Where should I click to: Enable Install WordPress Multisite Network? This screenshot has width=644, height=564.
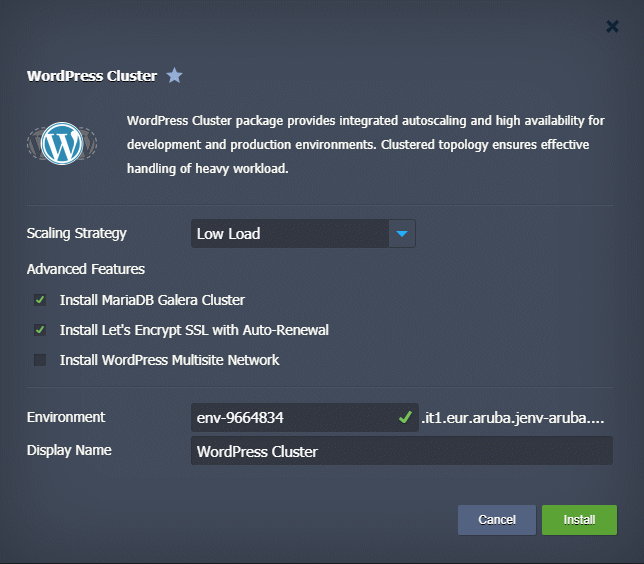click(40, 360)
